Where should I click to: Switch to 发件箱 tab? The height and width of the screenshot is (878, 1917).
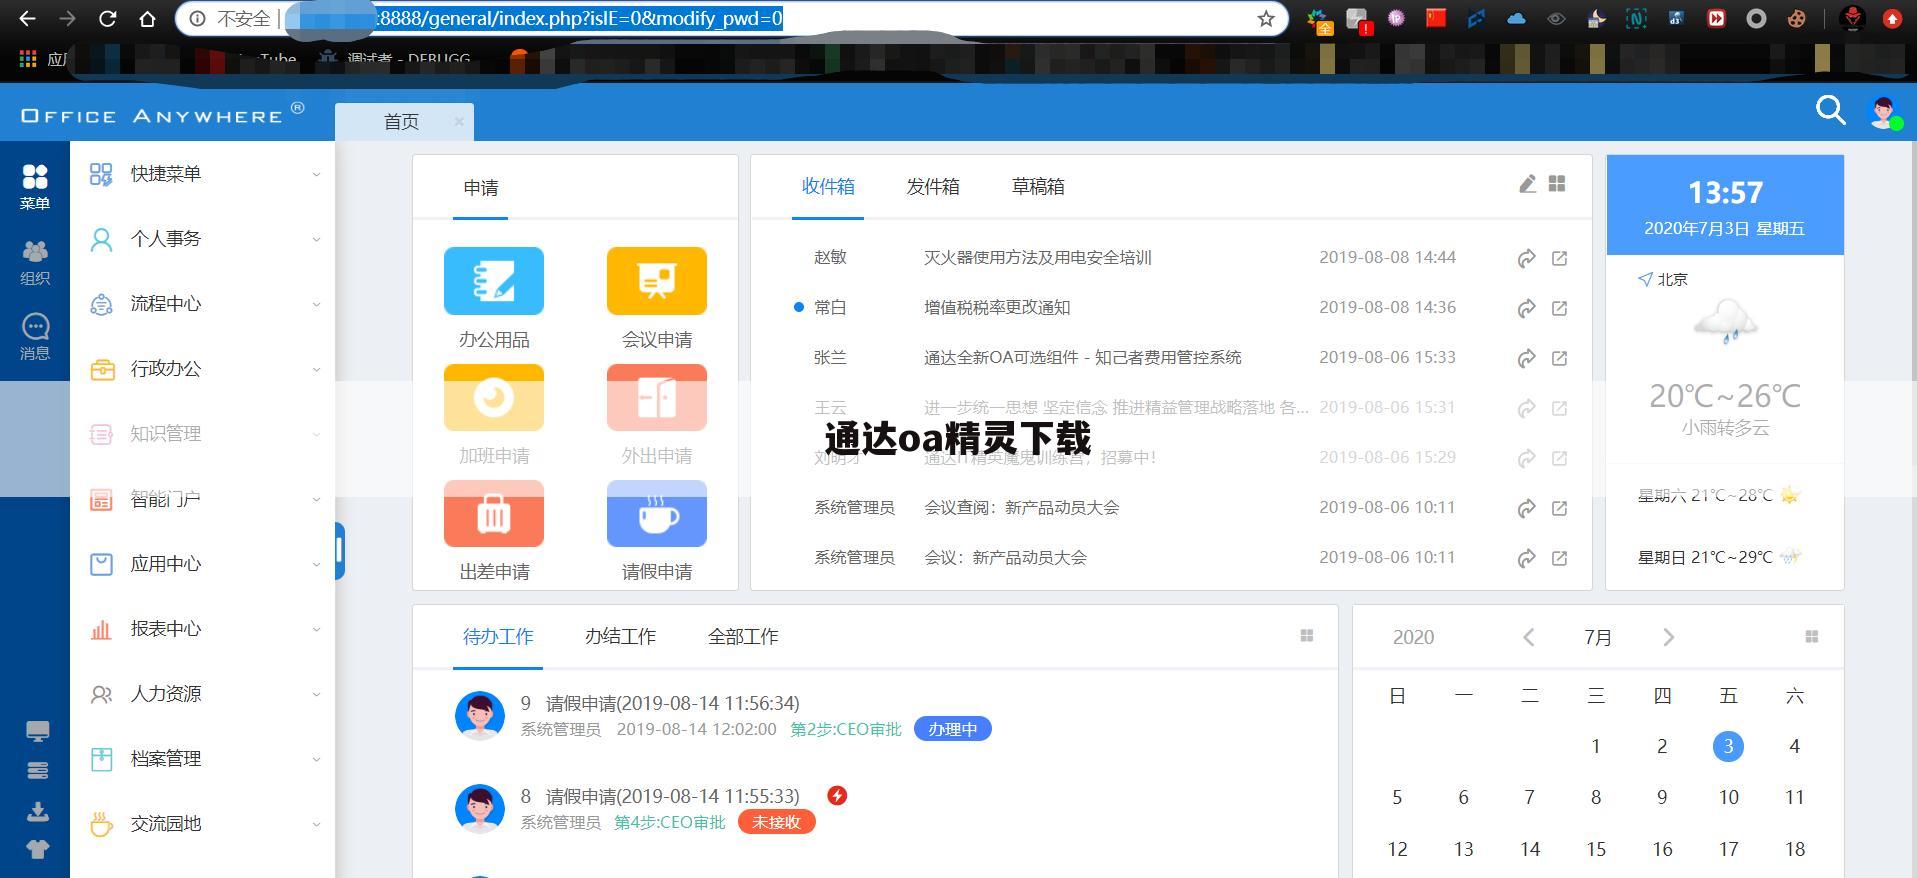[933, 186]
